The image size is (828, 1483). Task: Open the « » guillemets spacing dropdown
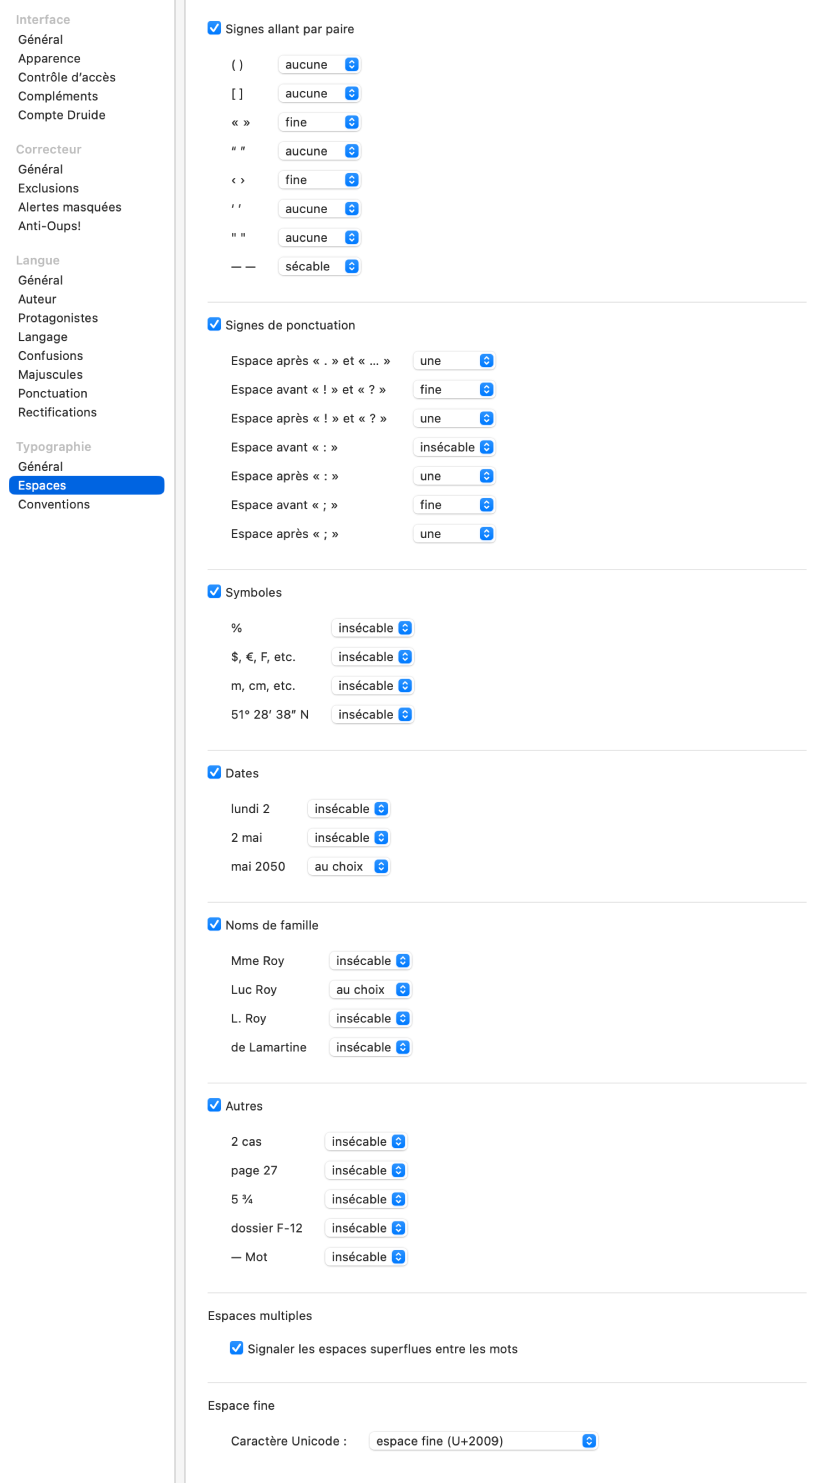pos(319,122)
